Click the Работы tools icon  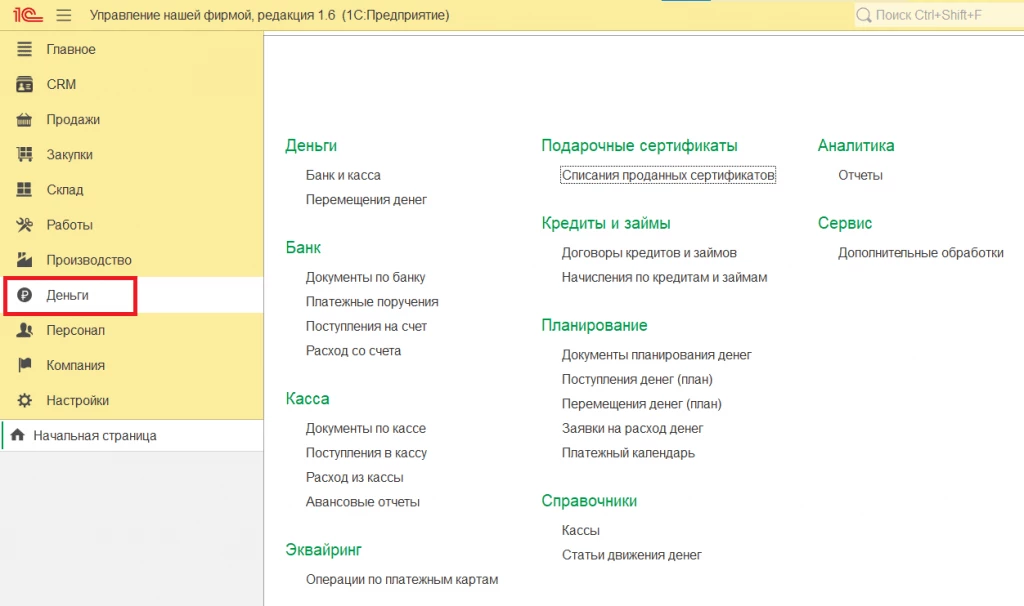coord(24,225)
